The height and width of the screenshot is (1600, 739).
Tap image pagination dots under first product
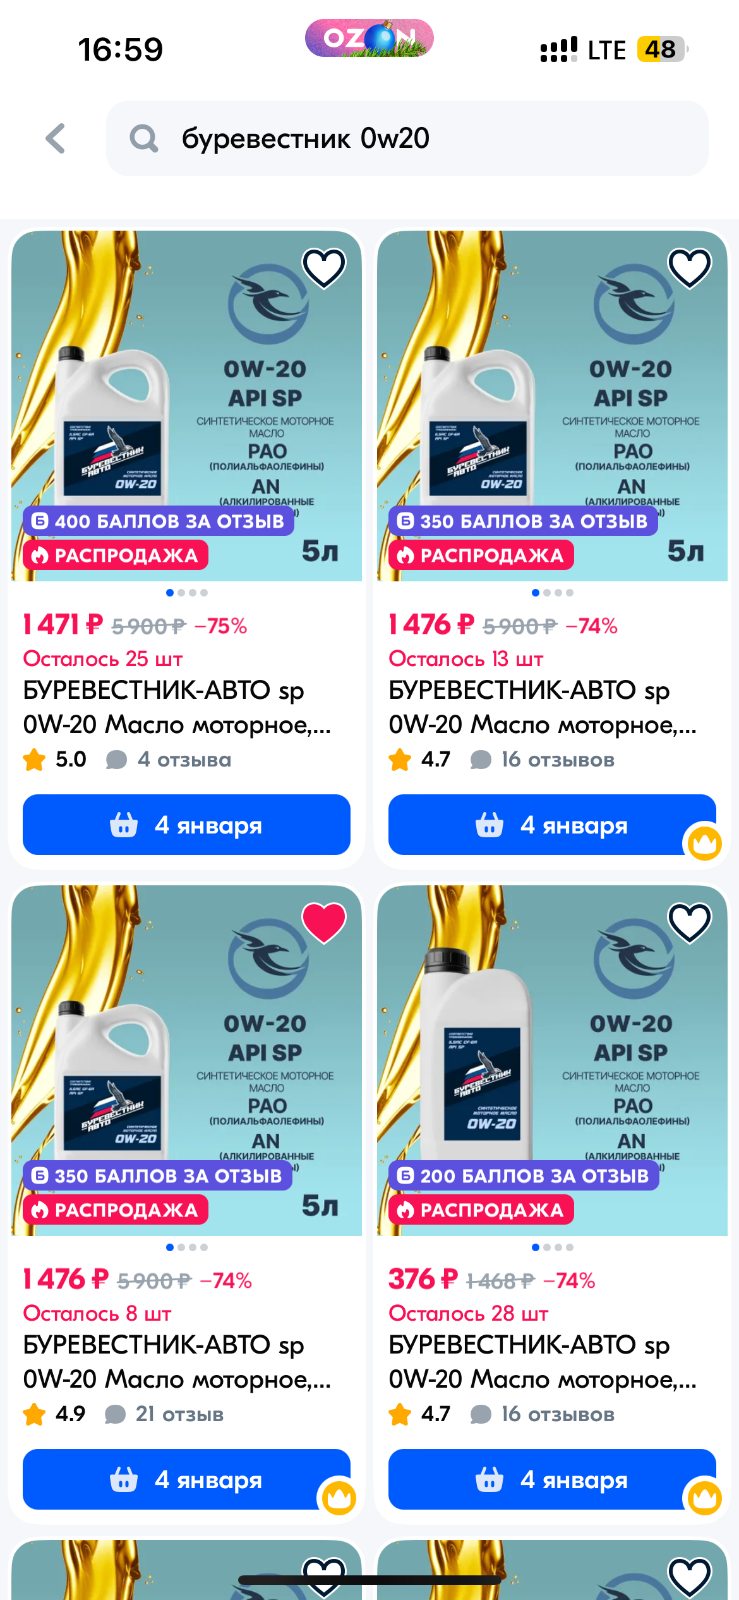[x=187, y=593]
